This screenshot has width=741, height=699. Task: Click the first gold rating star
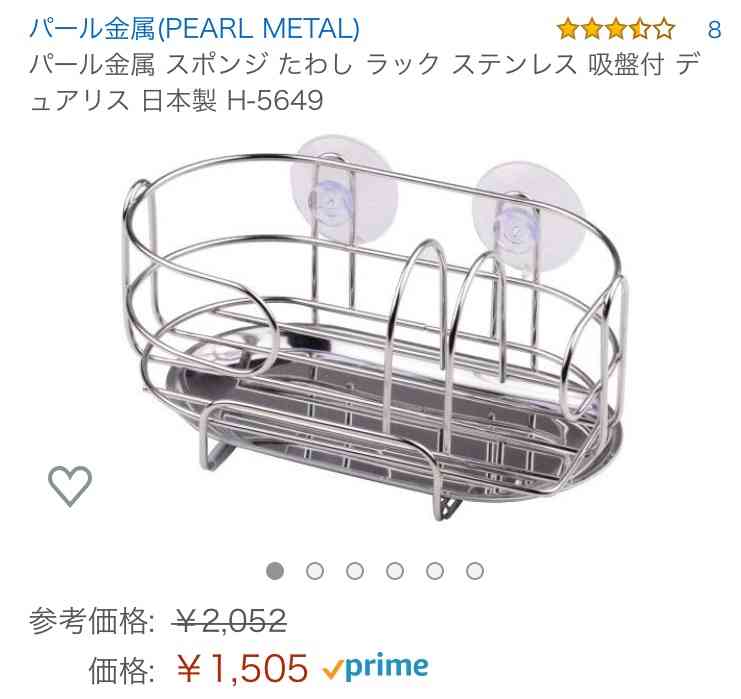coord(568,29)
